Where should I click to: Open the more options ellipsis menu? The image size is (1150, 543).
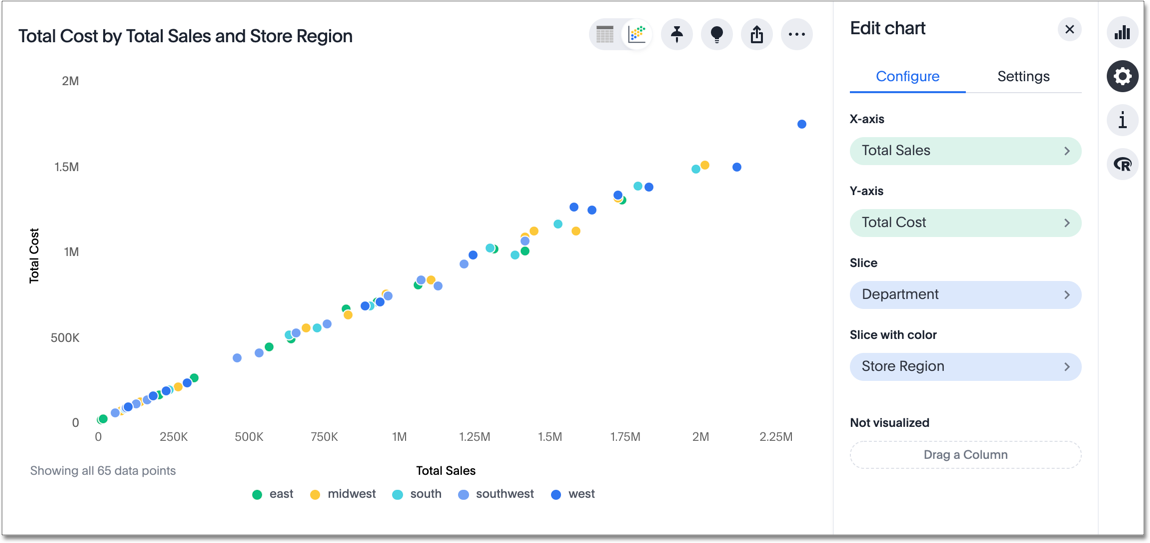tap(797, 35)
